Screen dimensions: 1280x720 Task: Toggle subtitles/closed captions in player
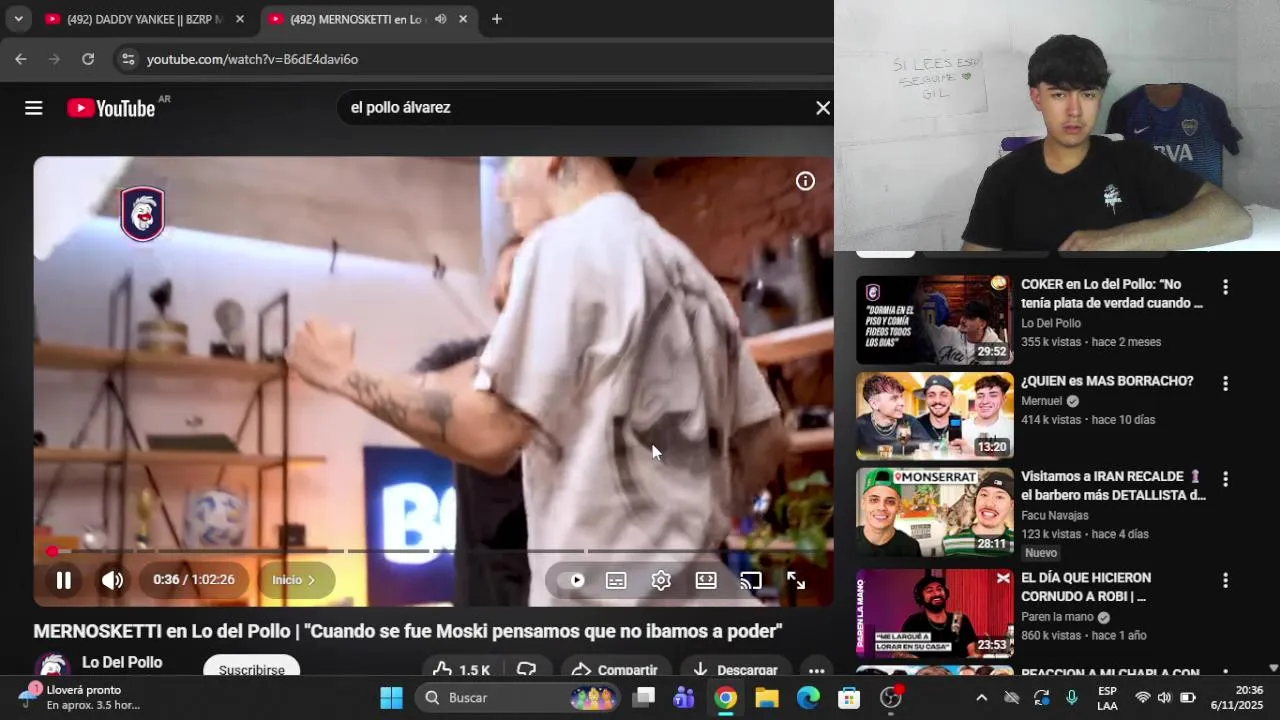pyautogui.click(x=616, y=580)
